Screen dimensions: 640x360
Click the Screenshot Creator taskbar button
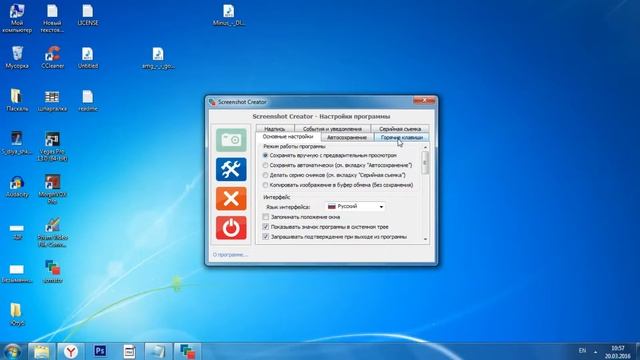point(188,351)
